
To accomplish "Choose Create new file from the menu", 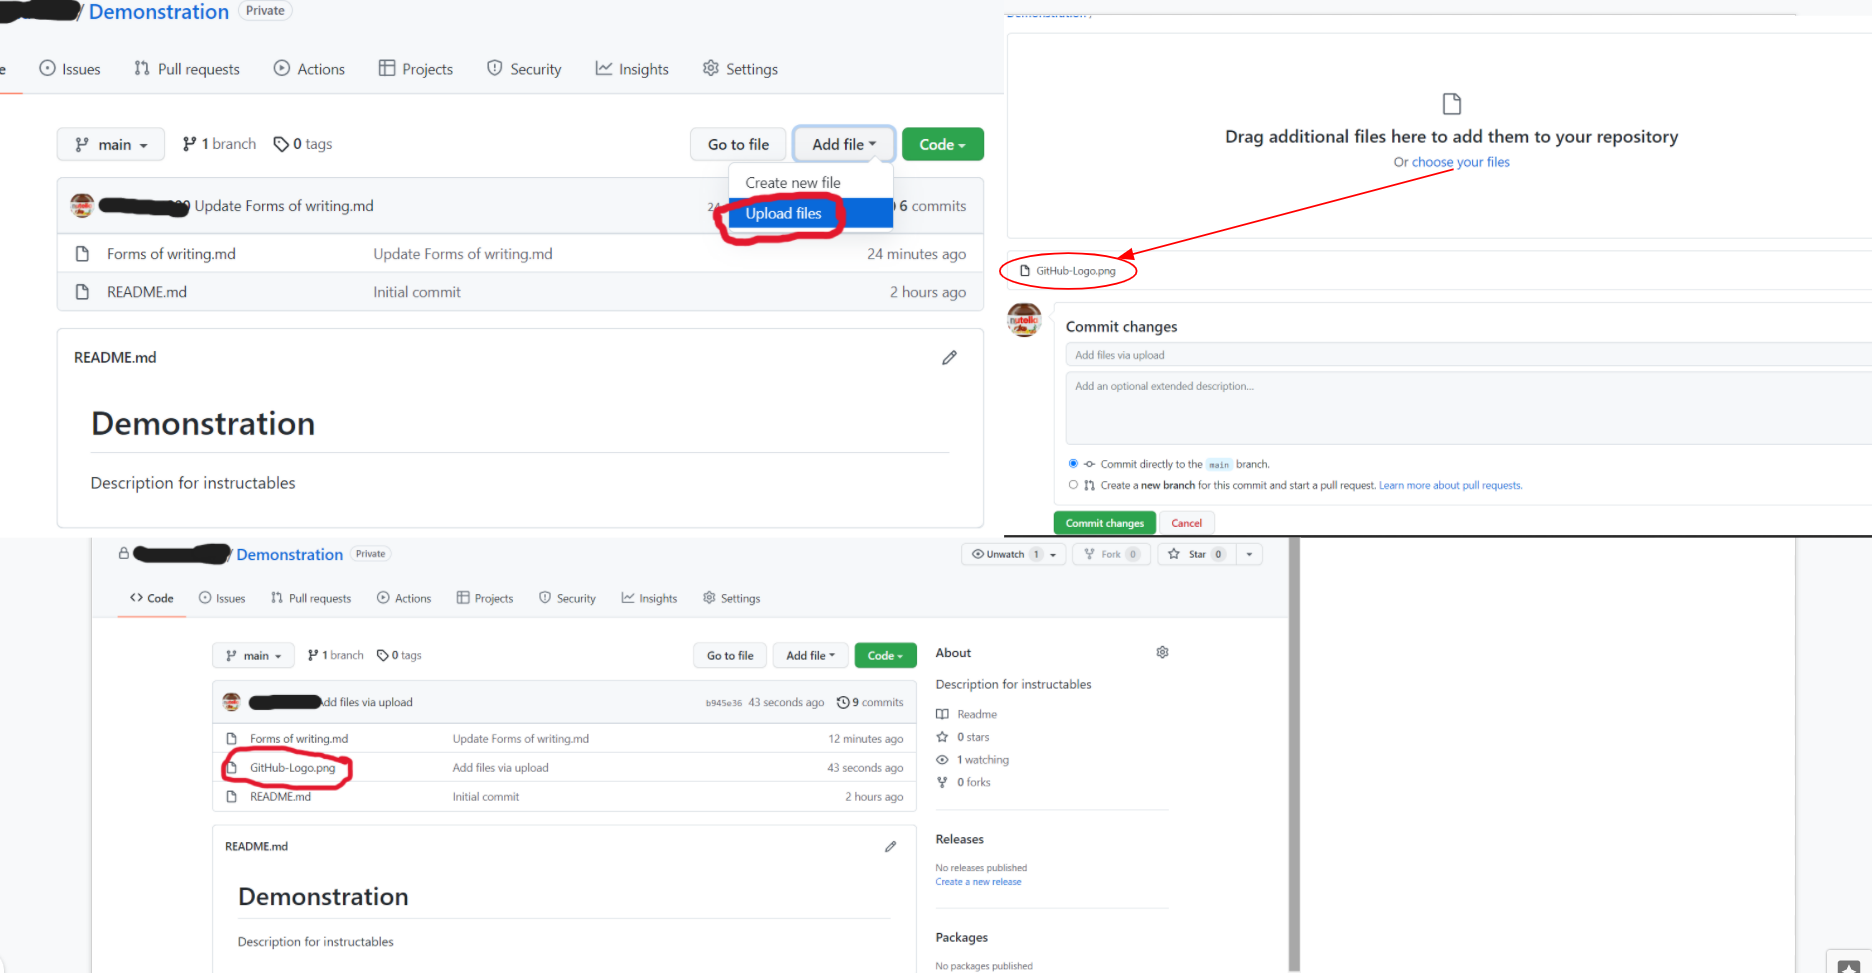I will pos(793,181).
